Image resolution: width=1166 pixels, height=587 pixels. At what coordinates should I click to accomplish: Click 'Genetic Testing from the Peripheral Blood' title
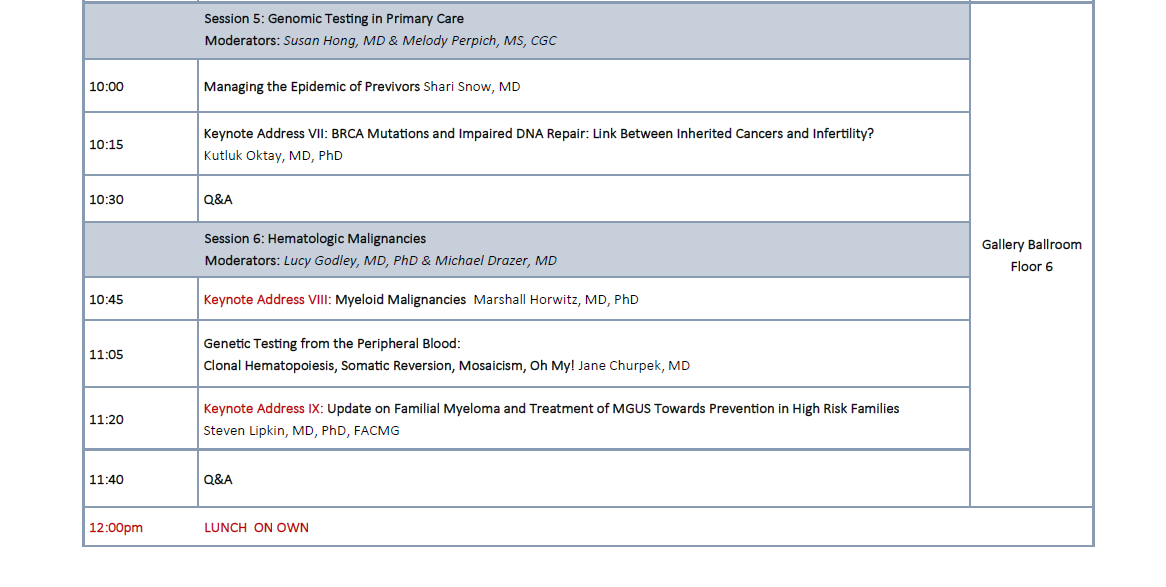pyautogui.click(x=331, y=344)
